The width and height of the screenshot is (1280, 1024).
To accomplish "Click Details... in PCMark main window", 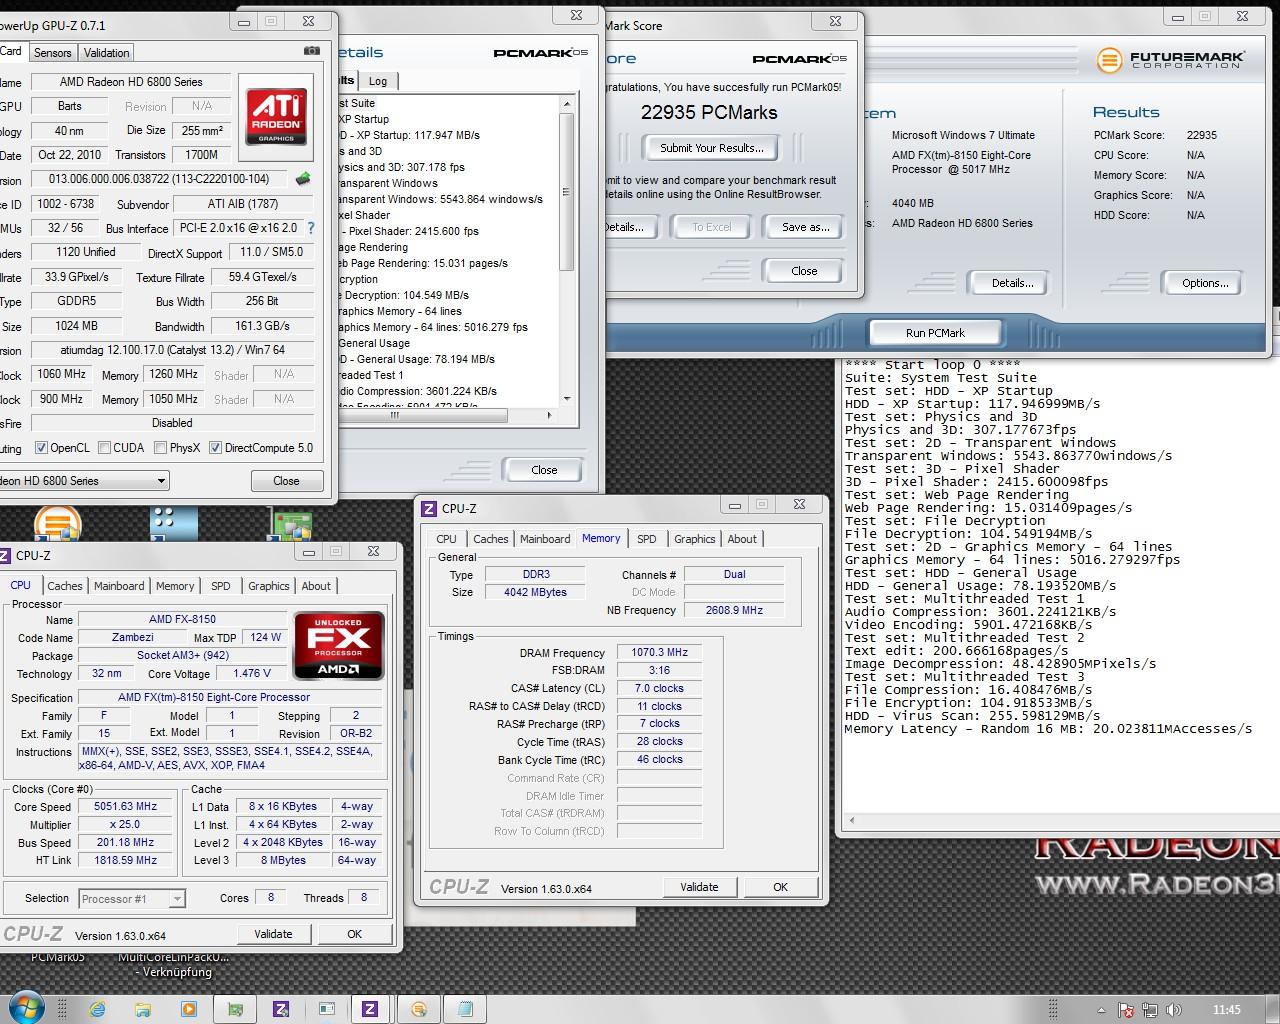I will click(1012, 283).
